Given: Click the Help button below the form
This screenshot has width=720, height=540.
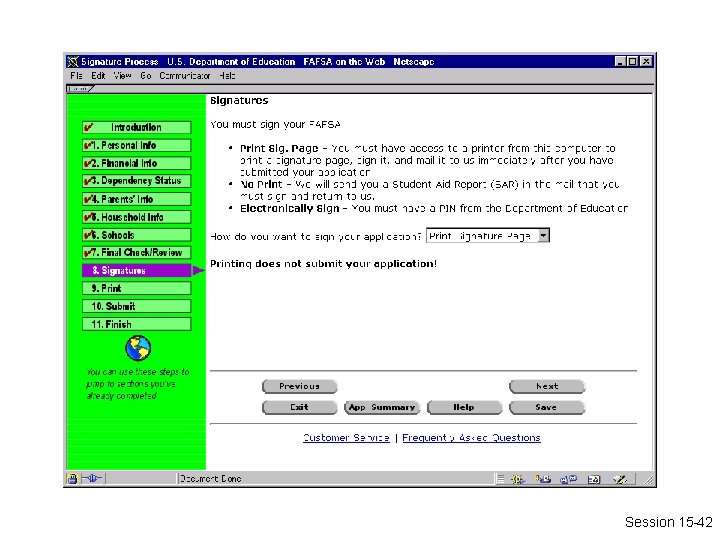Looking at the screenshot, I should [x=464, y=407].
